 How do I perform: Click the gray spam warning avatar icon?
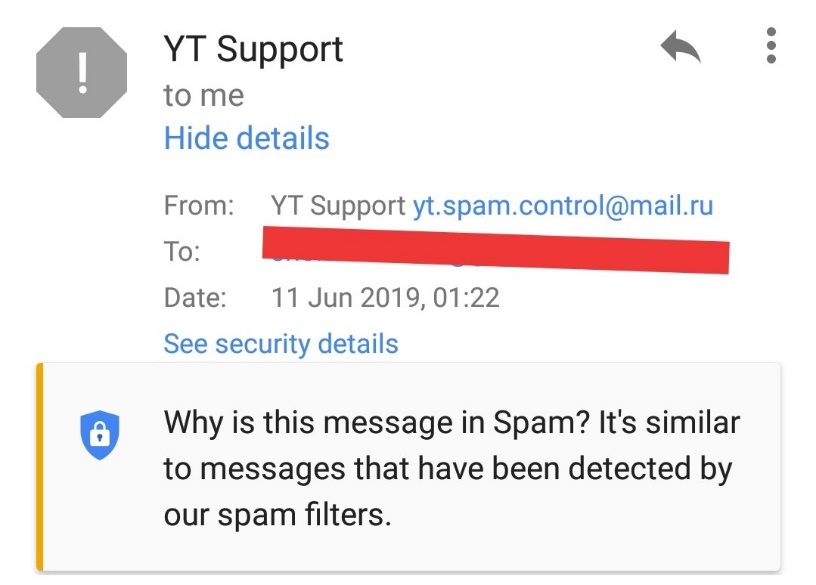82,72
